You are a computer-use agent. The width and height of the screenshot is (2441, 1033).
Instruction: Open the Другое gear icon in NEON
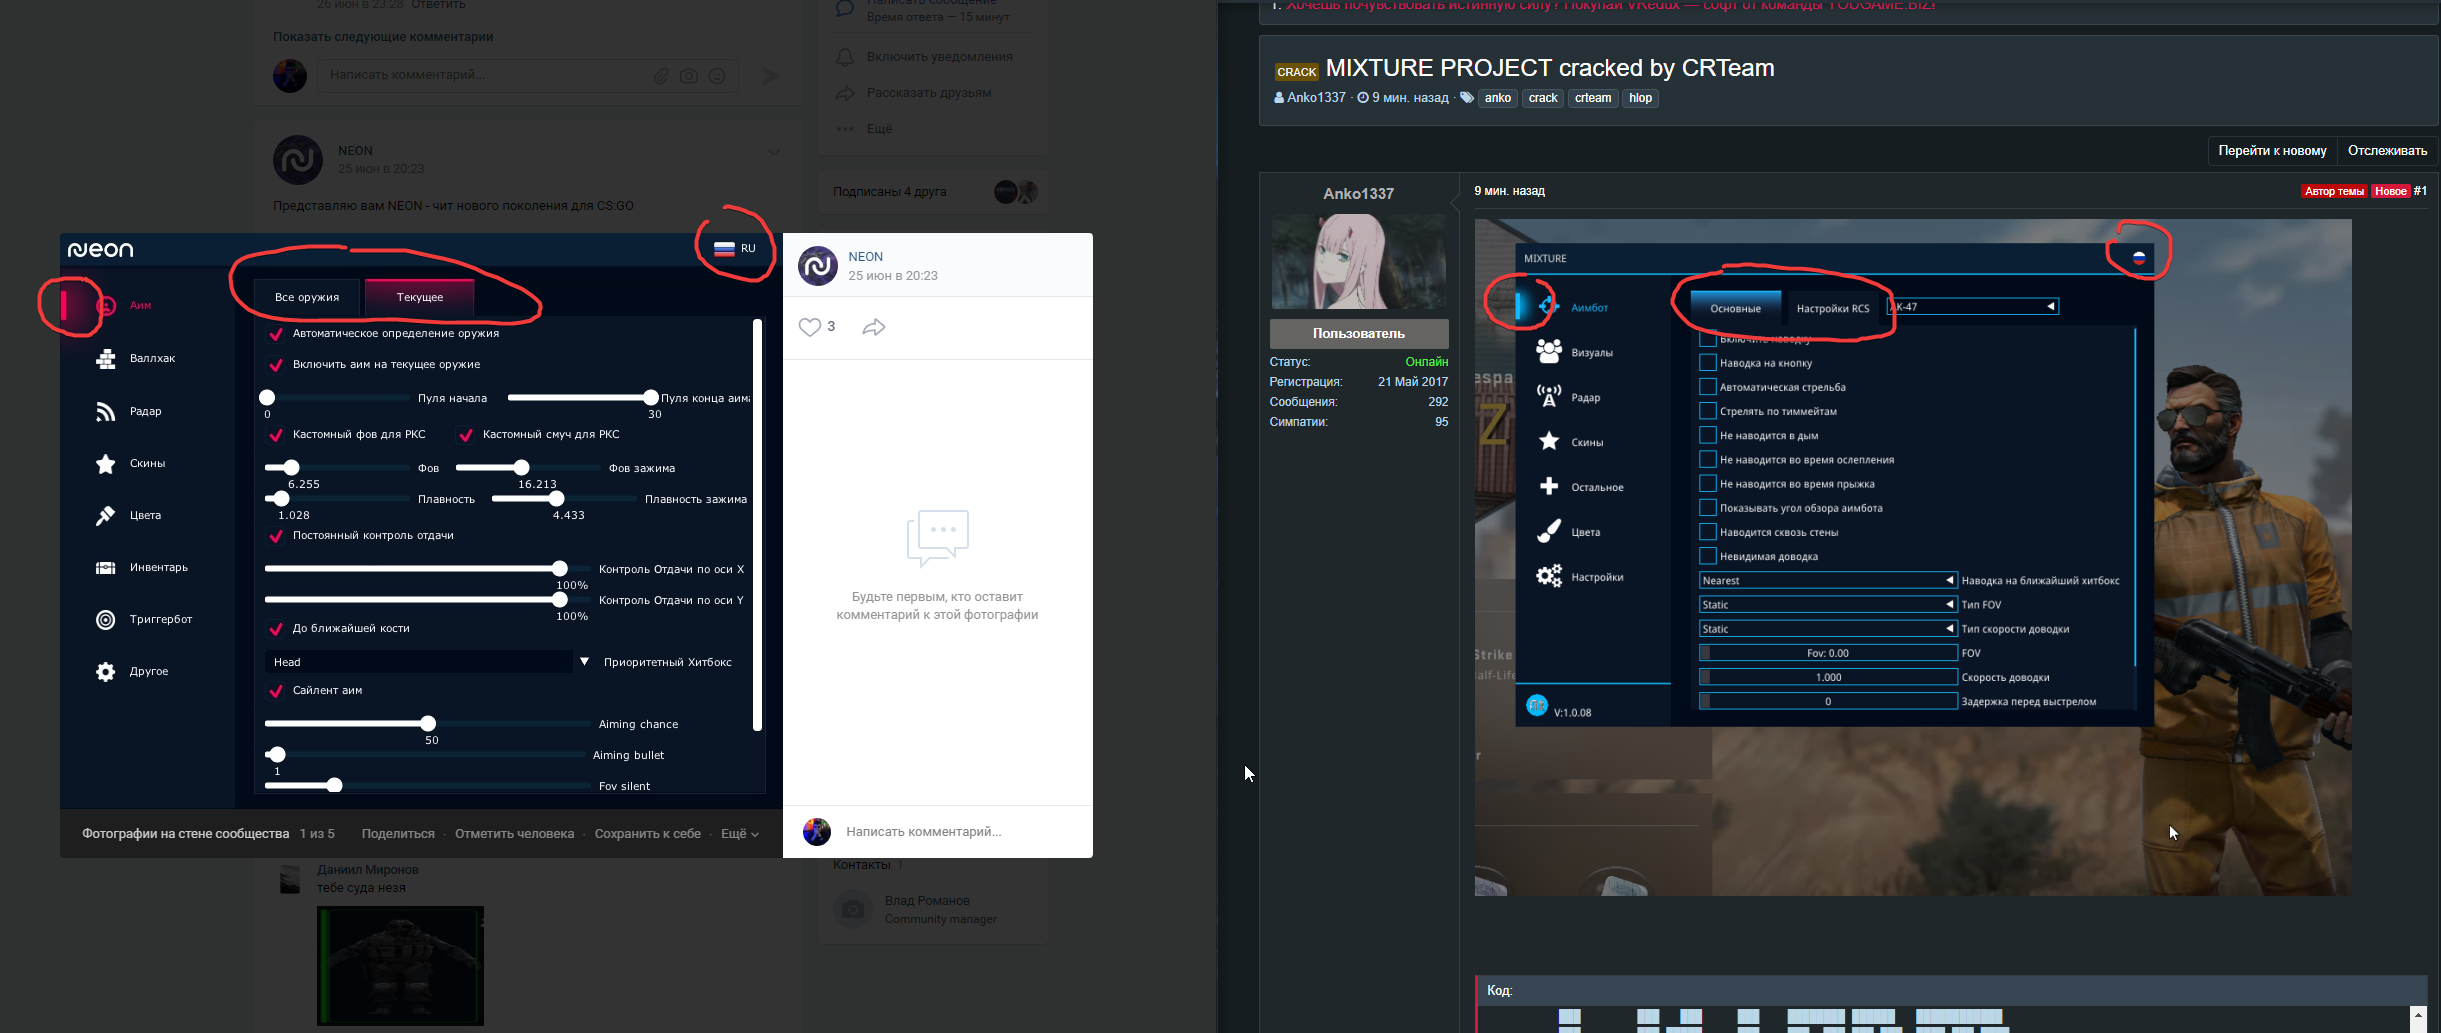(x=106, y=671)
